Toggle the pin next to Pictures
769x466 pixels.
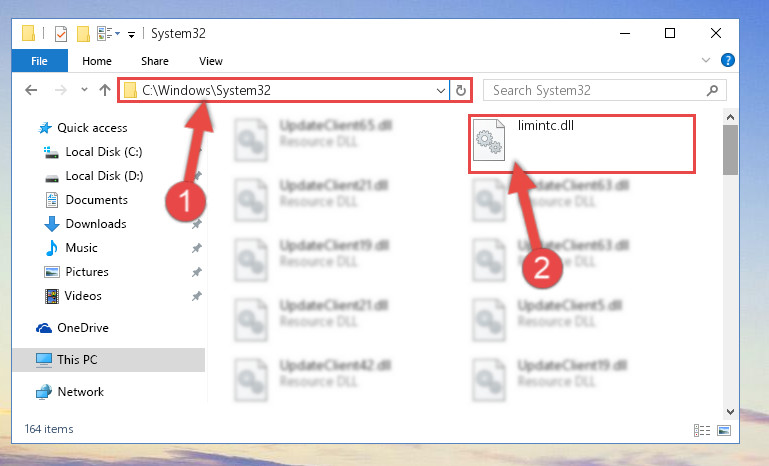(x=197, y=272)
